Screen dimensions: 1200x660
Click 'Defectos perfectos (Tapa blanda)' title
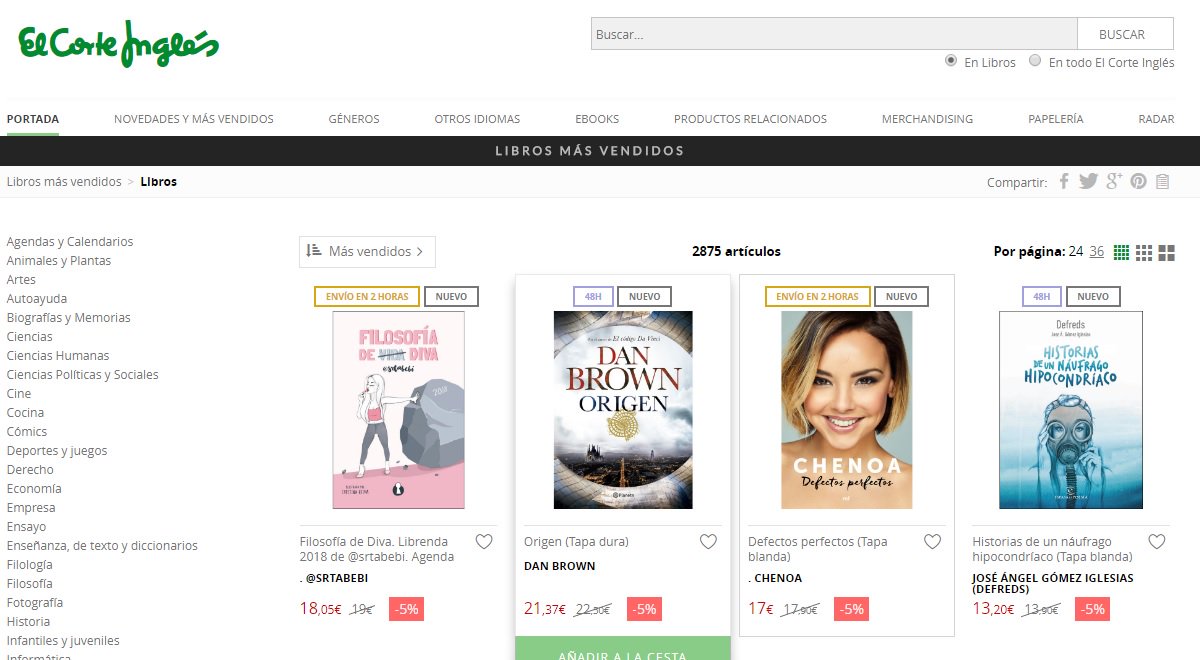click(818, 549)
